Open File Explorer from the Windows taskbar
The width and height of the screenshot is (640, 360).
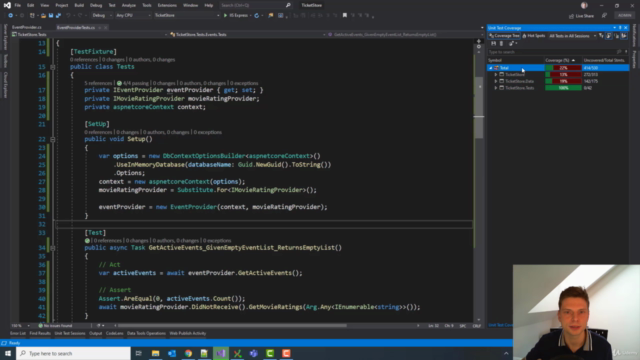[156, 353]
